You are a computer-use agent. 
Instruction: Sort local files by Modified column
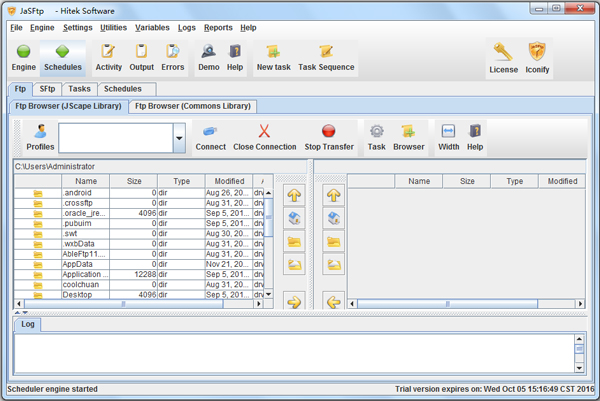(x=229, y=181)
